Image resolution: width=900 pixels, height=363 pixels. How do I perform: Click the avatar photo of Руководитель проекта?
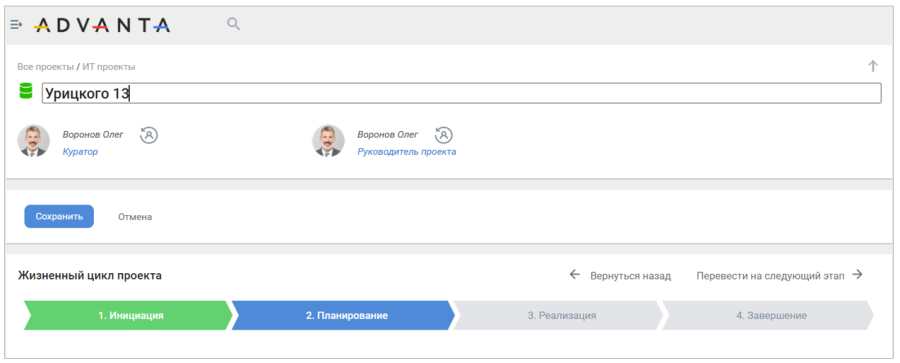coord(328,141)
